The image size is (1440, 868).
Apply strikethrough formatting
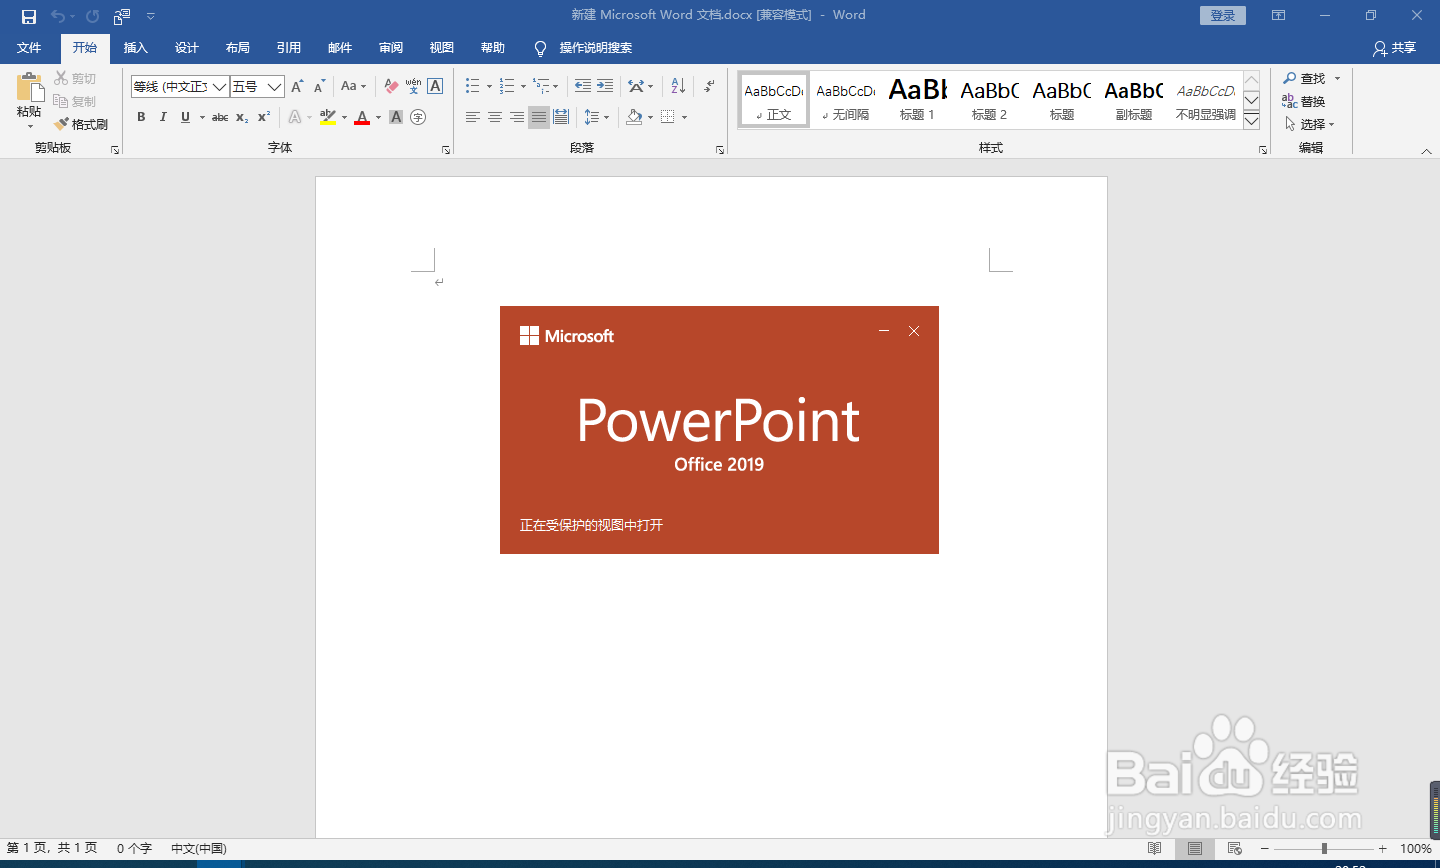(220, 117)
